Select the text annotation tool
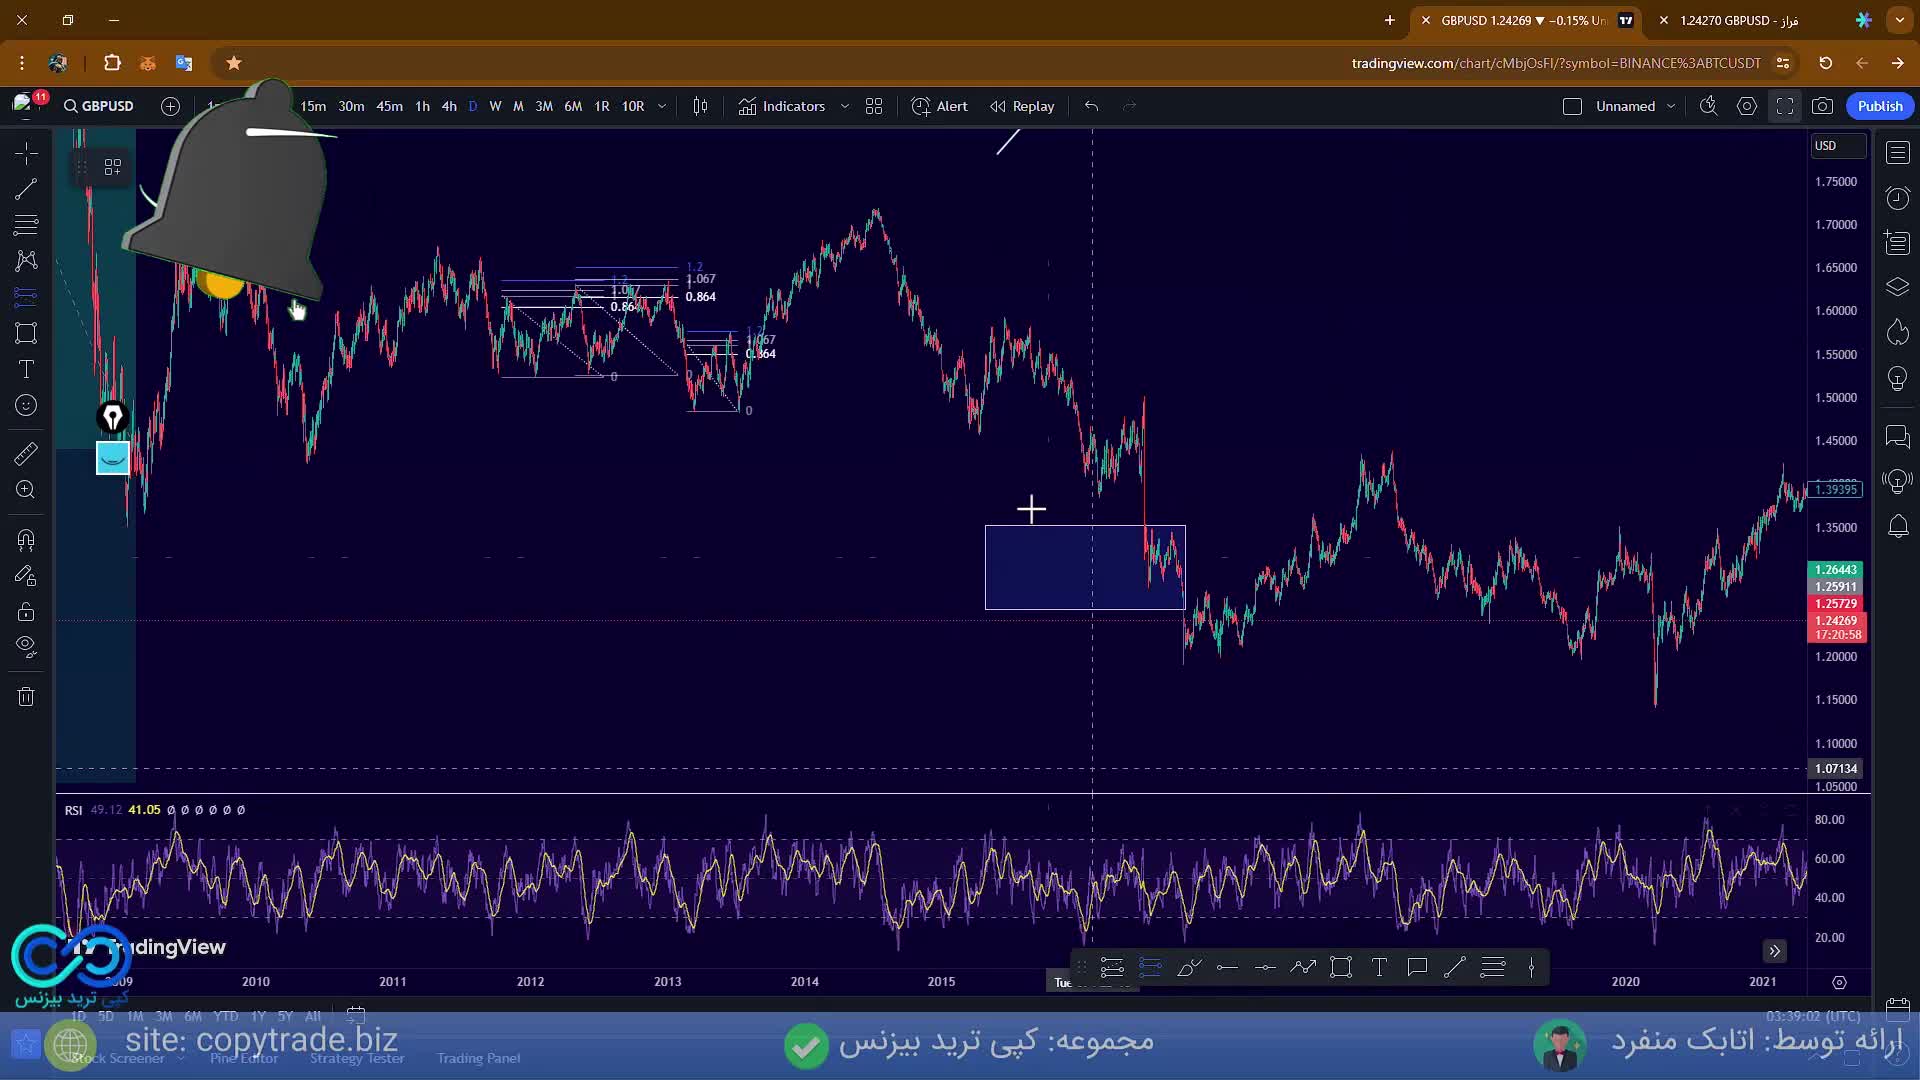1920x1080 pixels. [26, 369]
